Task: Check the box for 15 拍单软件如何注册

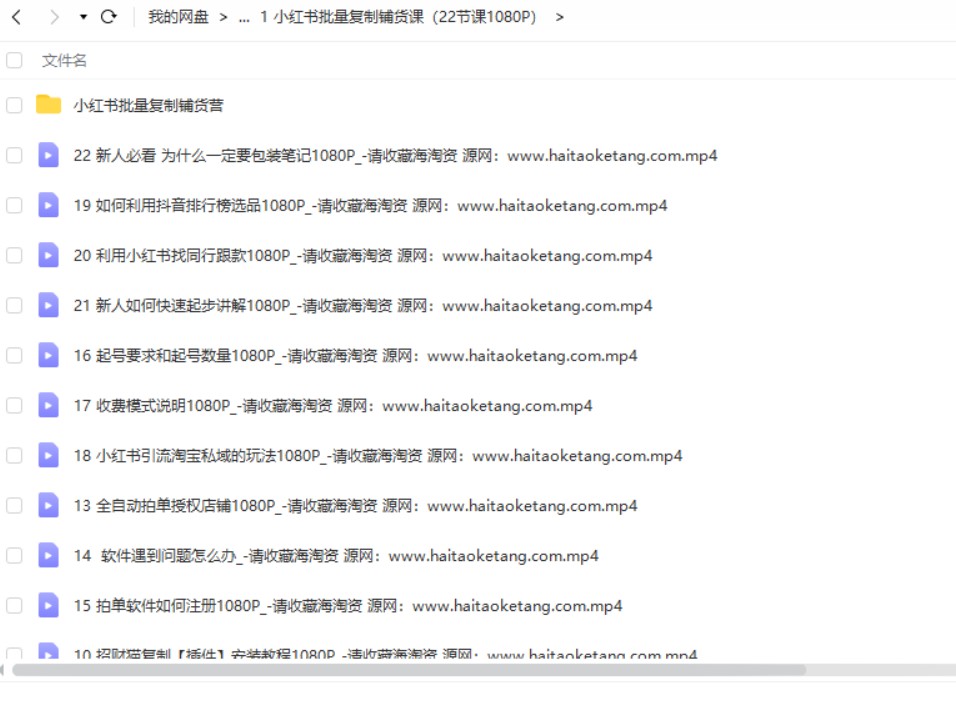Action: pyautogui.click(x=14, y=605)
